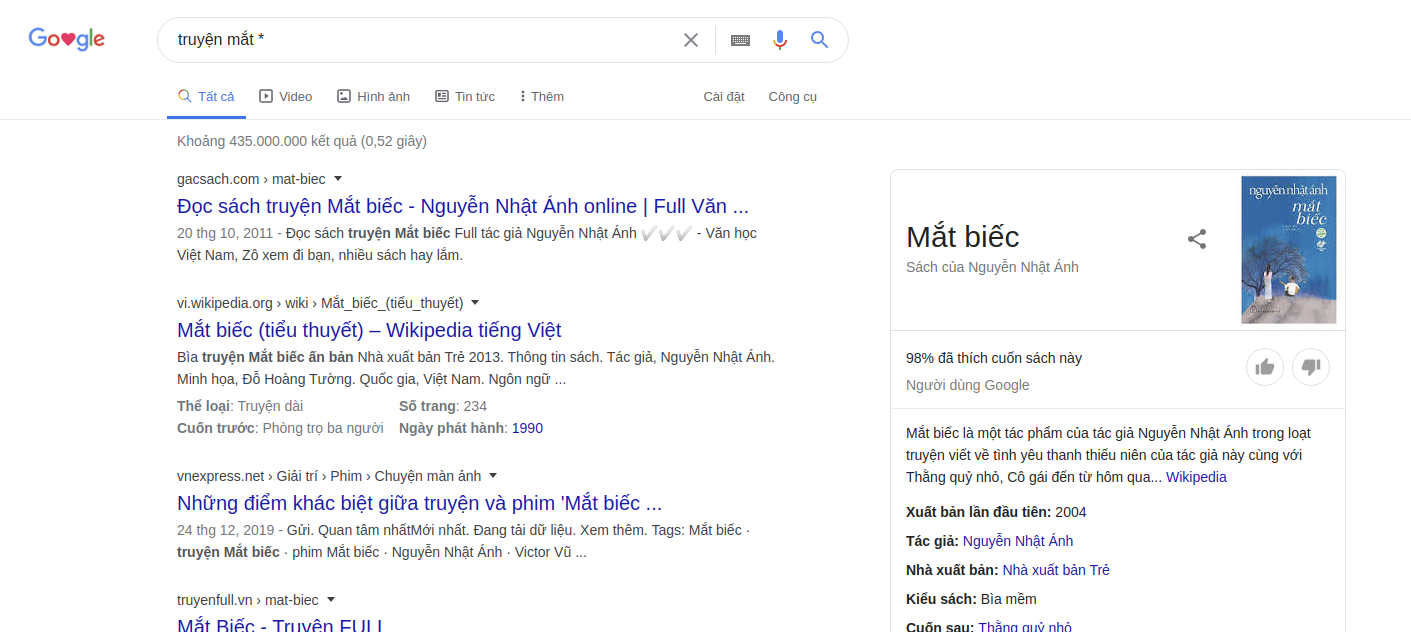Dislike the book with thumbs down
Screen dimensions: 1411x632
pos(1311,367)
